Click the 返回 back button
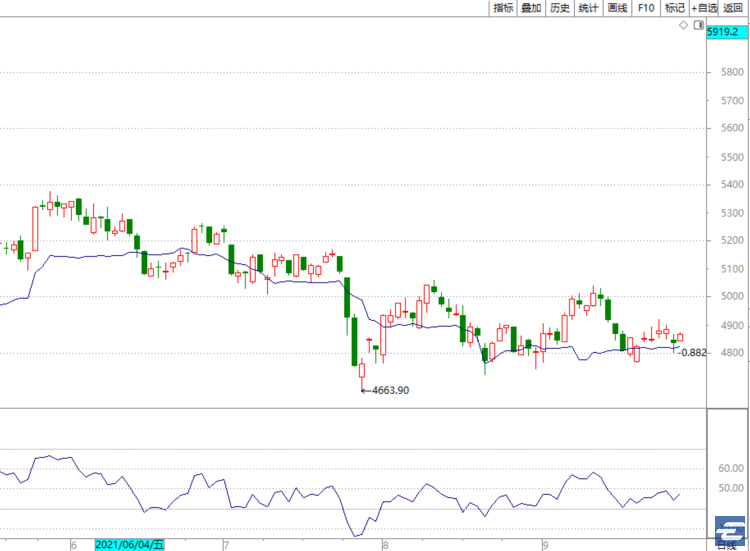 tap(733, 8)
